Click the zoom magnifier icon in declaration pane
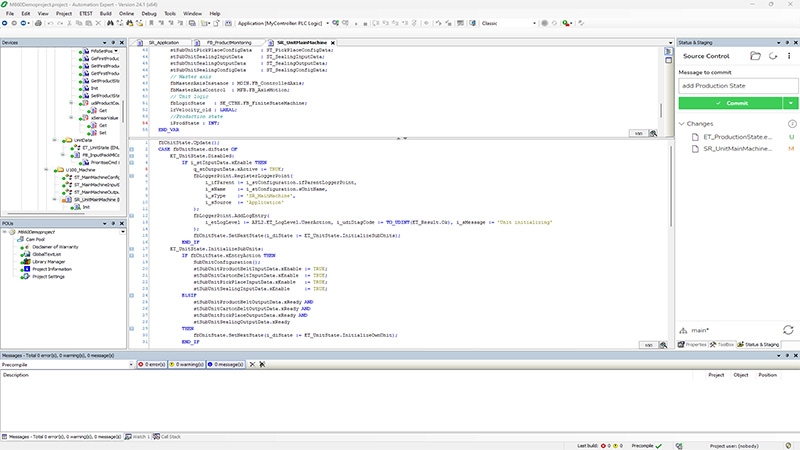Screen dimensions: 800x450 (x=652, y=132)
